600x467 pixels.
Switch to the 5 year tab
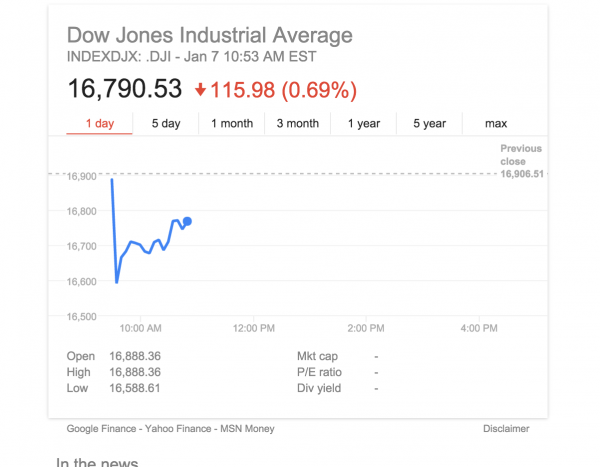coord(429,124)
